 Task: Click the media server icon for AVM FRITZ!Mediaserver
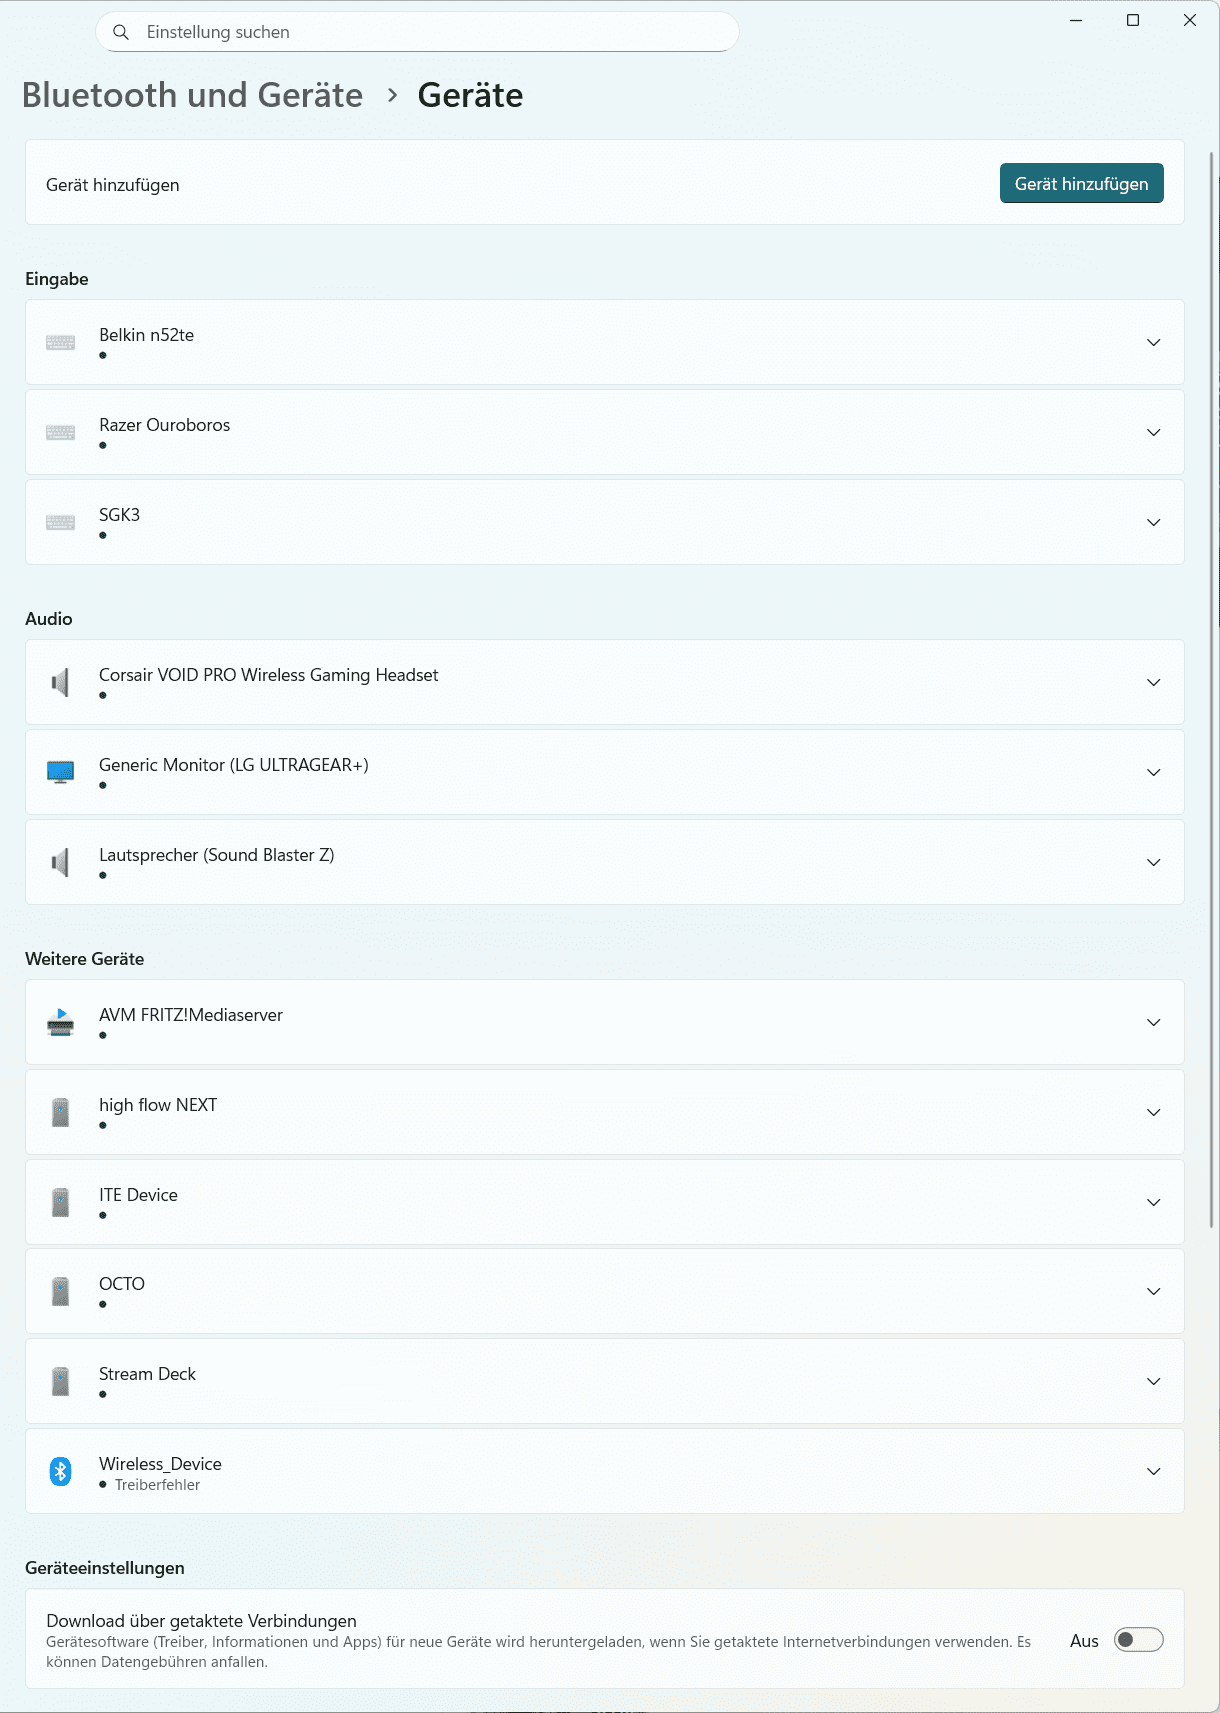point(61,1022)
